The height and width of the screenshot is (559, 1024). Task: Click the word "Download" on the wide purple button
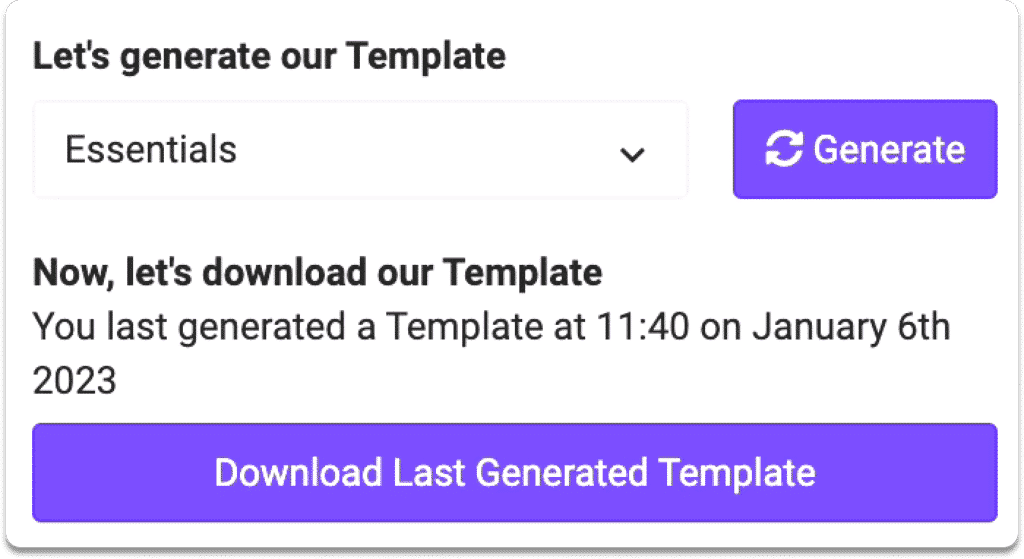pyautogui.click(x=298, y=472)
